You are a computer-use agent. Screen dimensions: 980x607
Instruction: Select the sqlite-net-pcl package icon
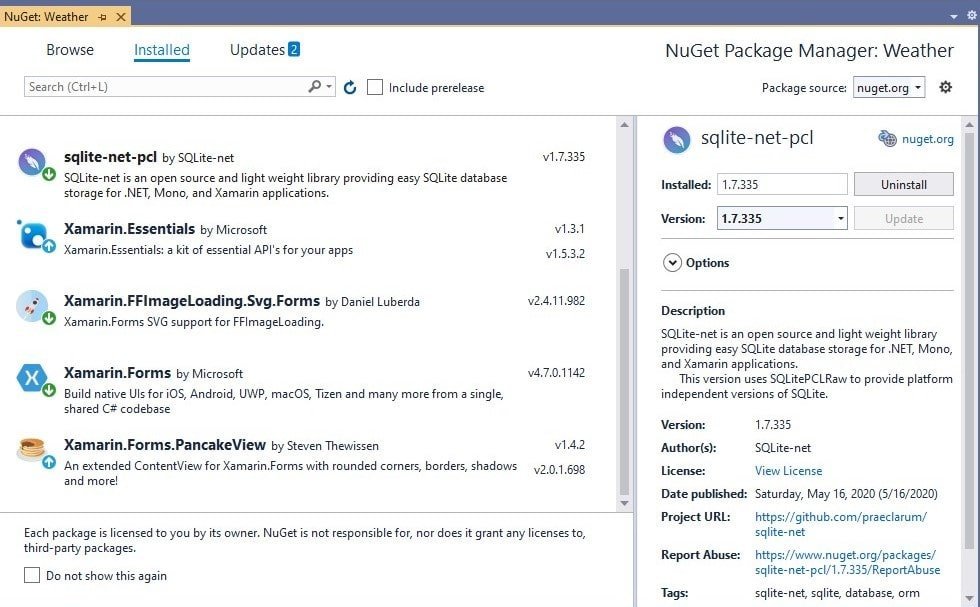32,161
